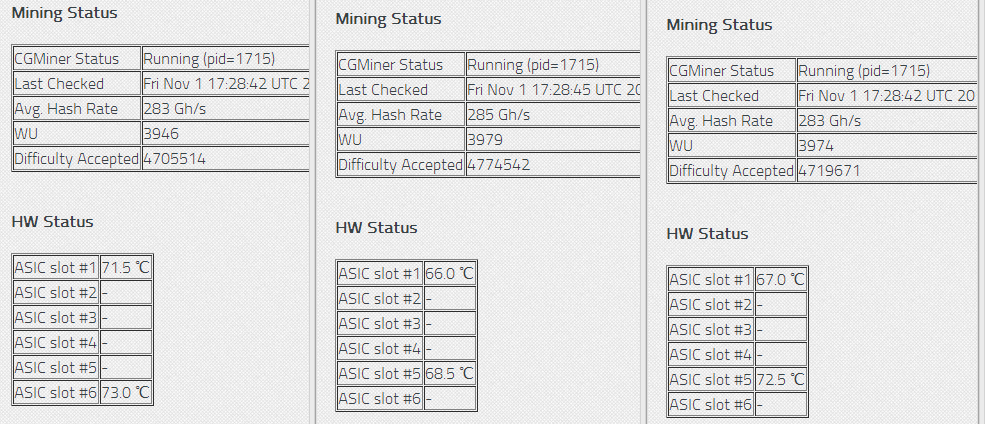Click Difficulty Accepted value 4705514

175,159
